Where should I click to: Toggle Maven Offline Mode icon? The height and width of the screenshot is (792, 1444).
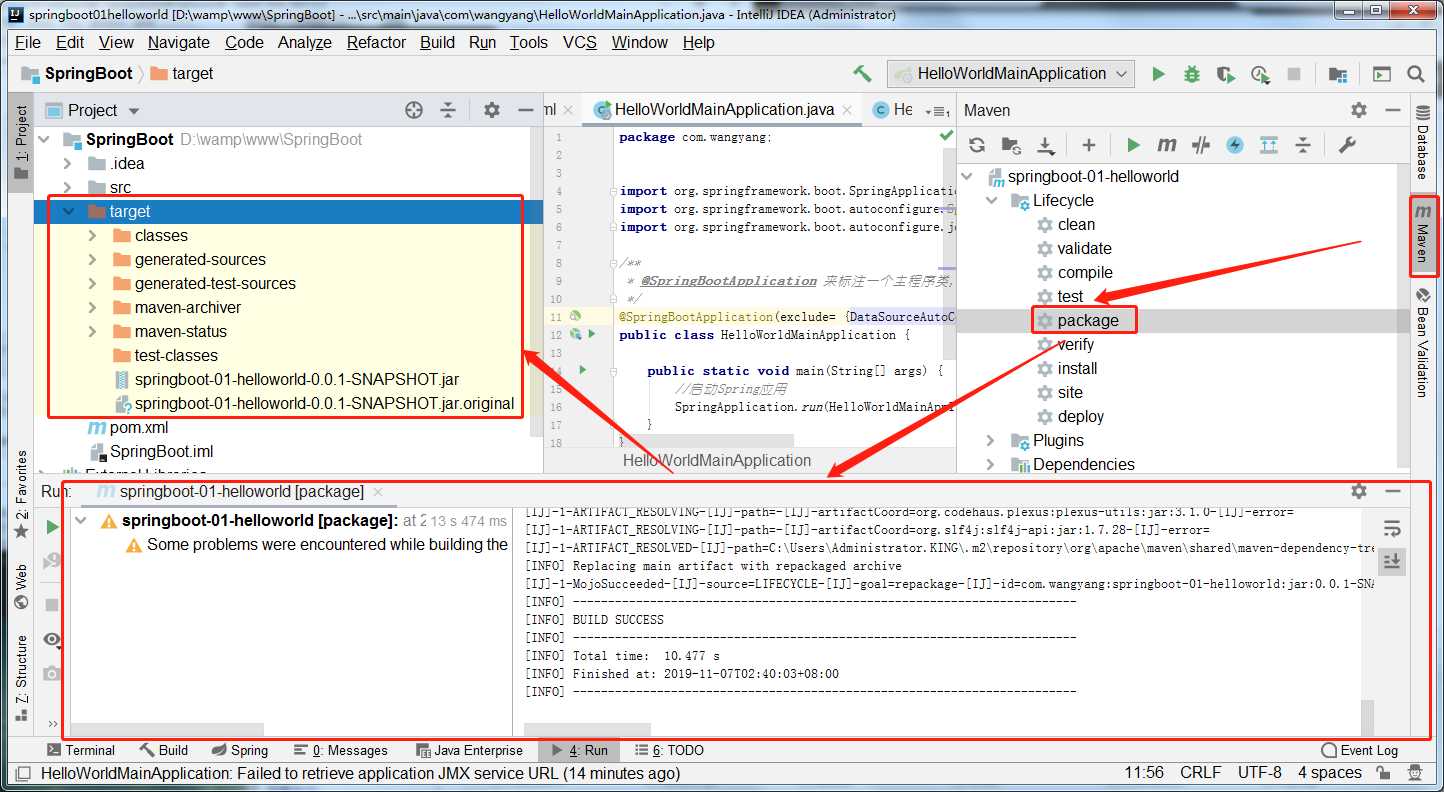(1201, 145)
